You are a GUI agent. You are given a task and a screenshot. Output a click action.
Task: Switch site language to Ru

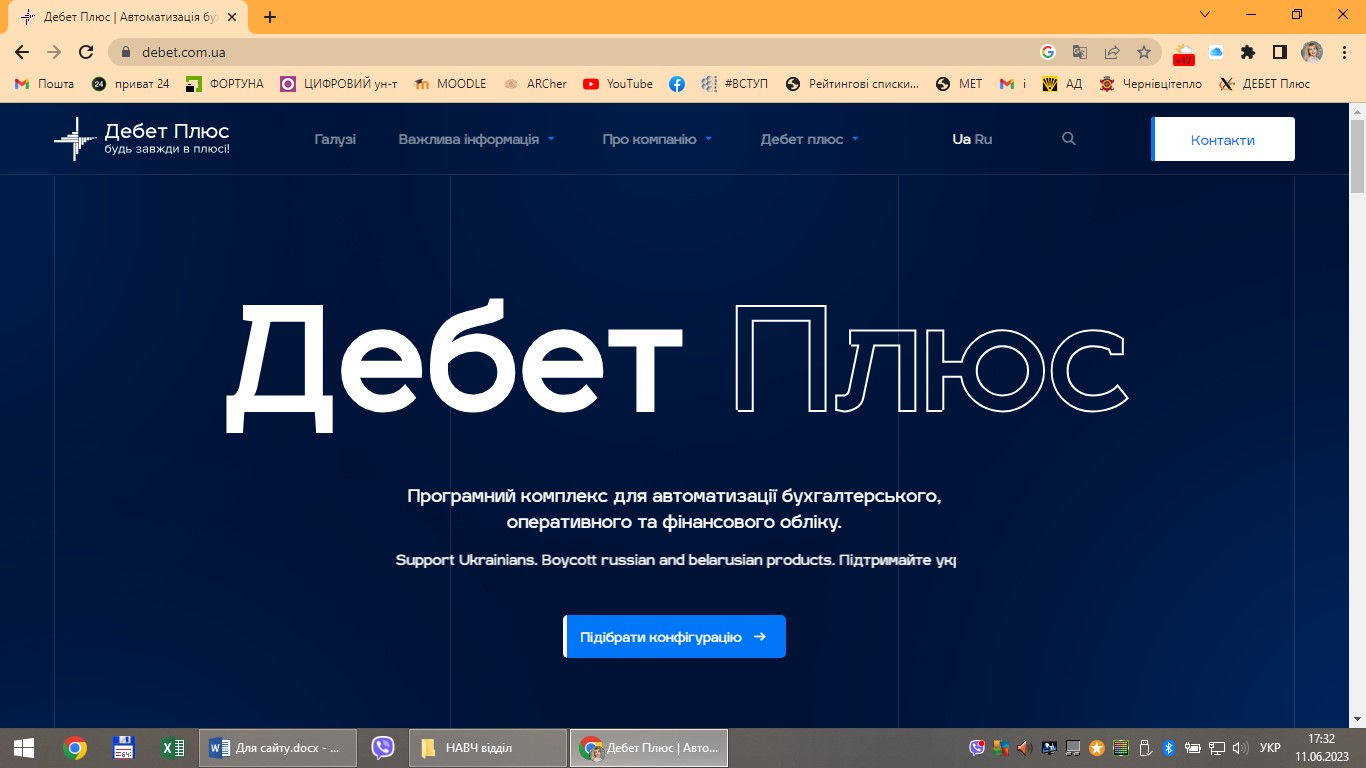pos(983,139)
